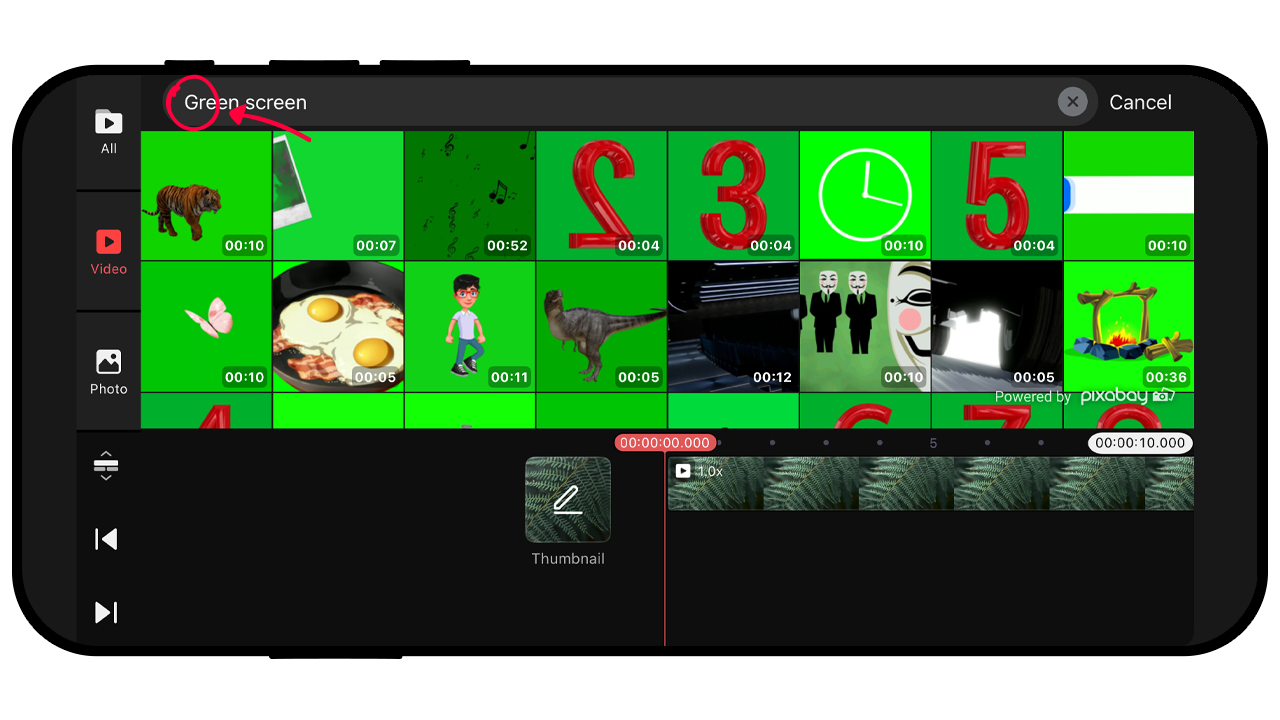Click the 00:00:10.000 total duration label
Screen dimensions: 1280x720
[1140, 443]
